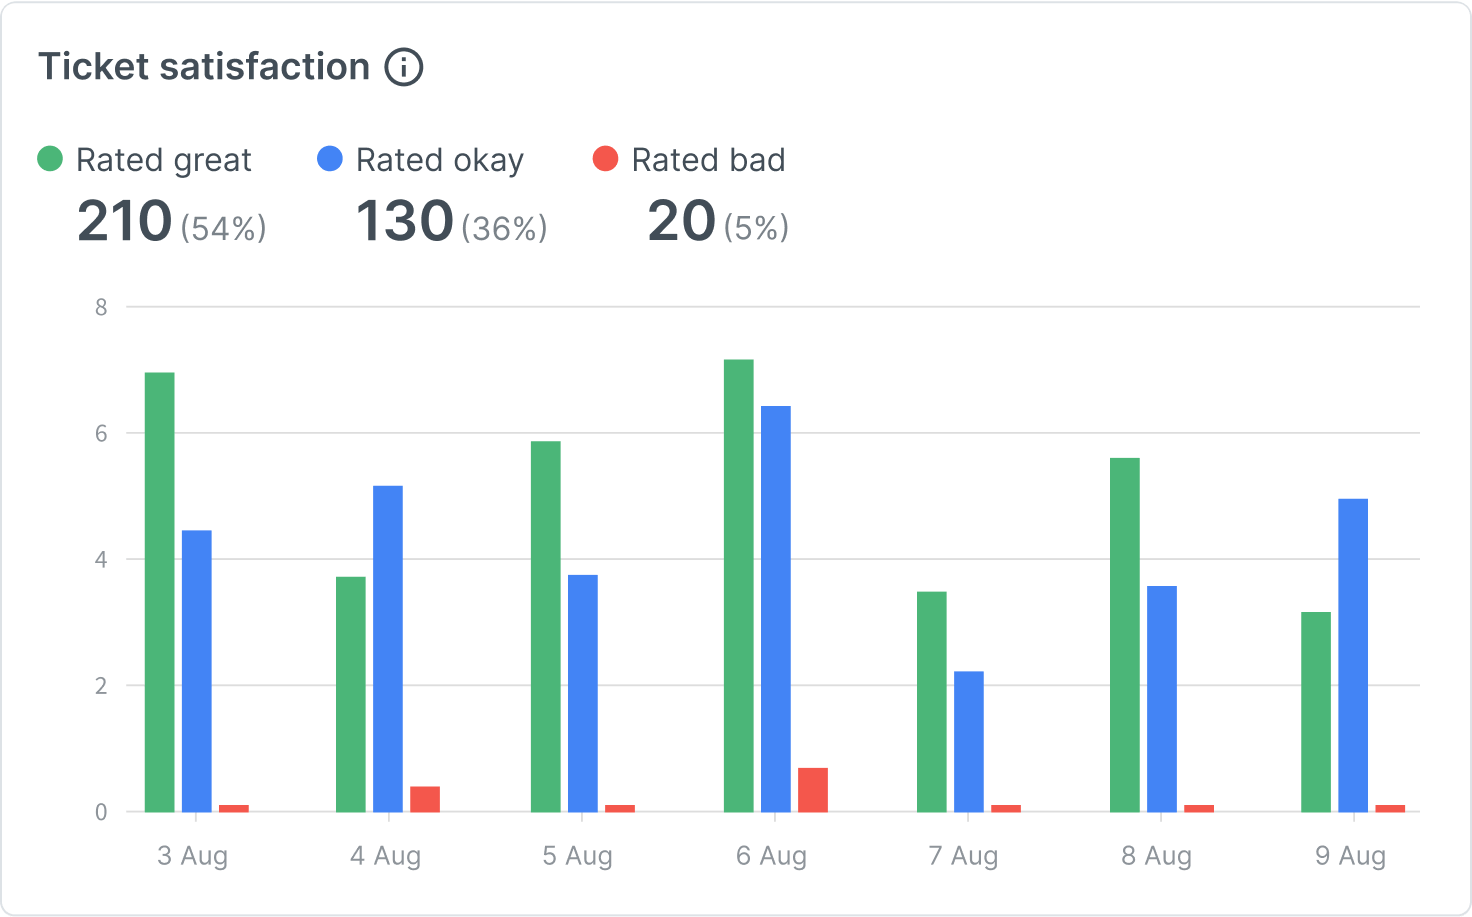Click the Ticket satisfaction title
This screenshot has width=1472, height=917.
click(x=204, y=67)
